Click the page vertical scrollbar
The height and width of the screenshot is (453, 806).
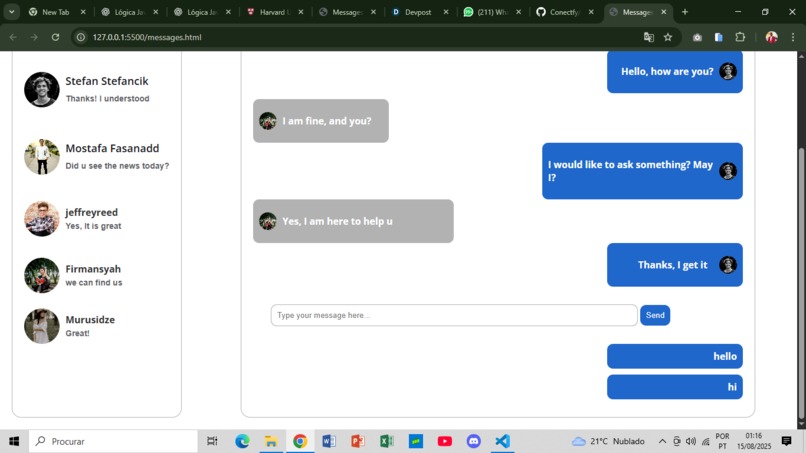[801, 283]
